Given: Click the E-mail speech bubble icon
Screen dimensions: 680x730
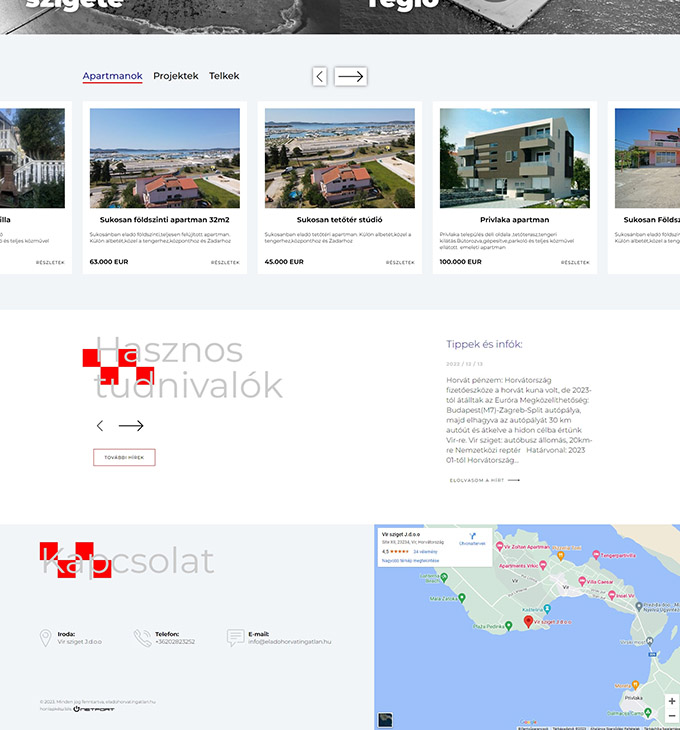Looking at the screenshot, I should click(236, 637).
